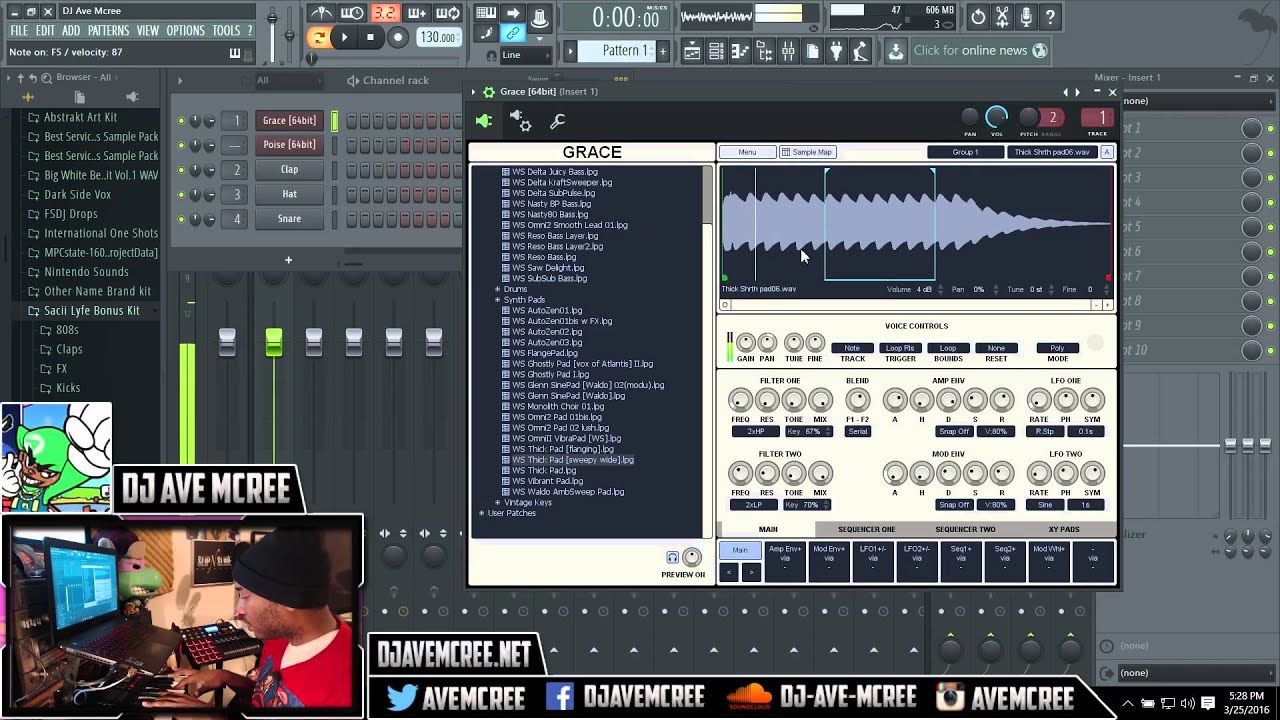The width and height of the screenshot is (1280, 720).
Task: Toggle loop recording icon
Action: (448, 13)
